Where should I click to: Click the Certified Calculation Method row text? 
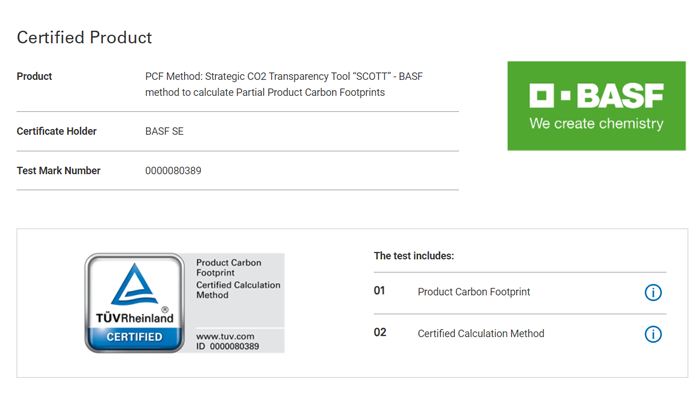point(480,333)
